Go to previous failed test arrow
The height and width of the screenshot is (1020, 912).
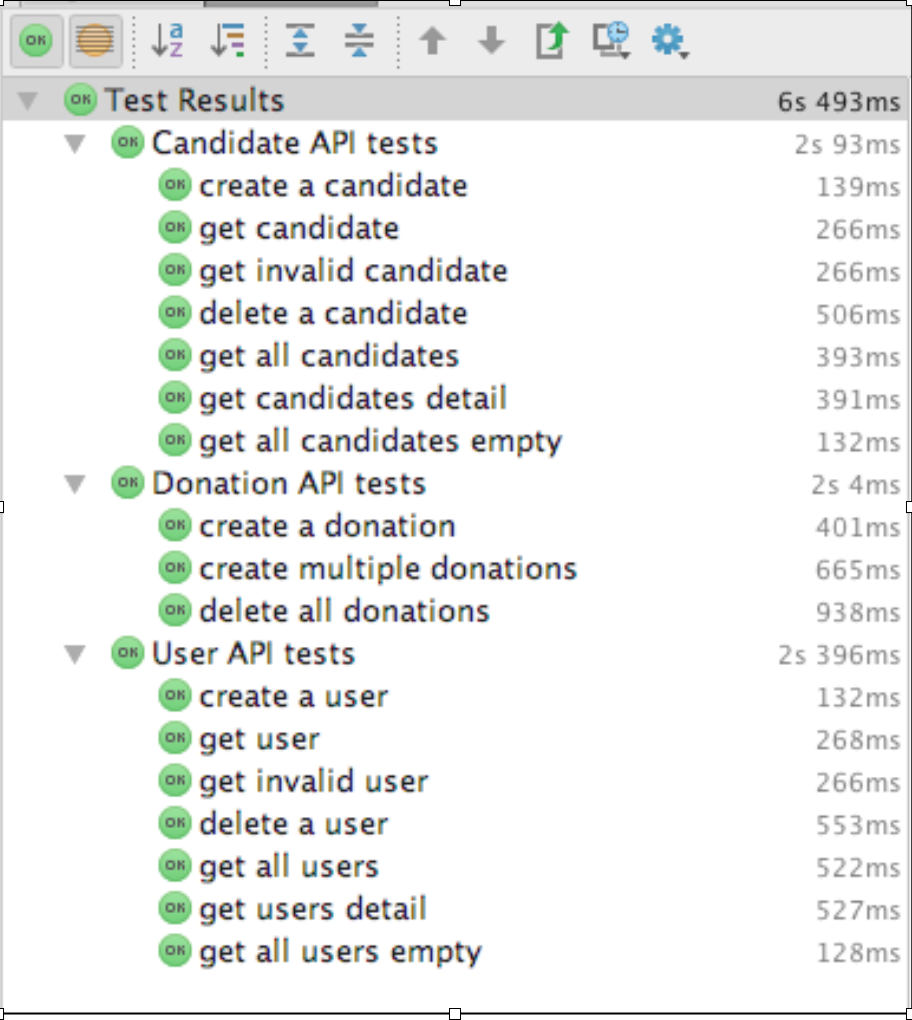[x=432, y=41]
